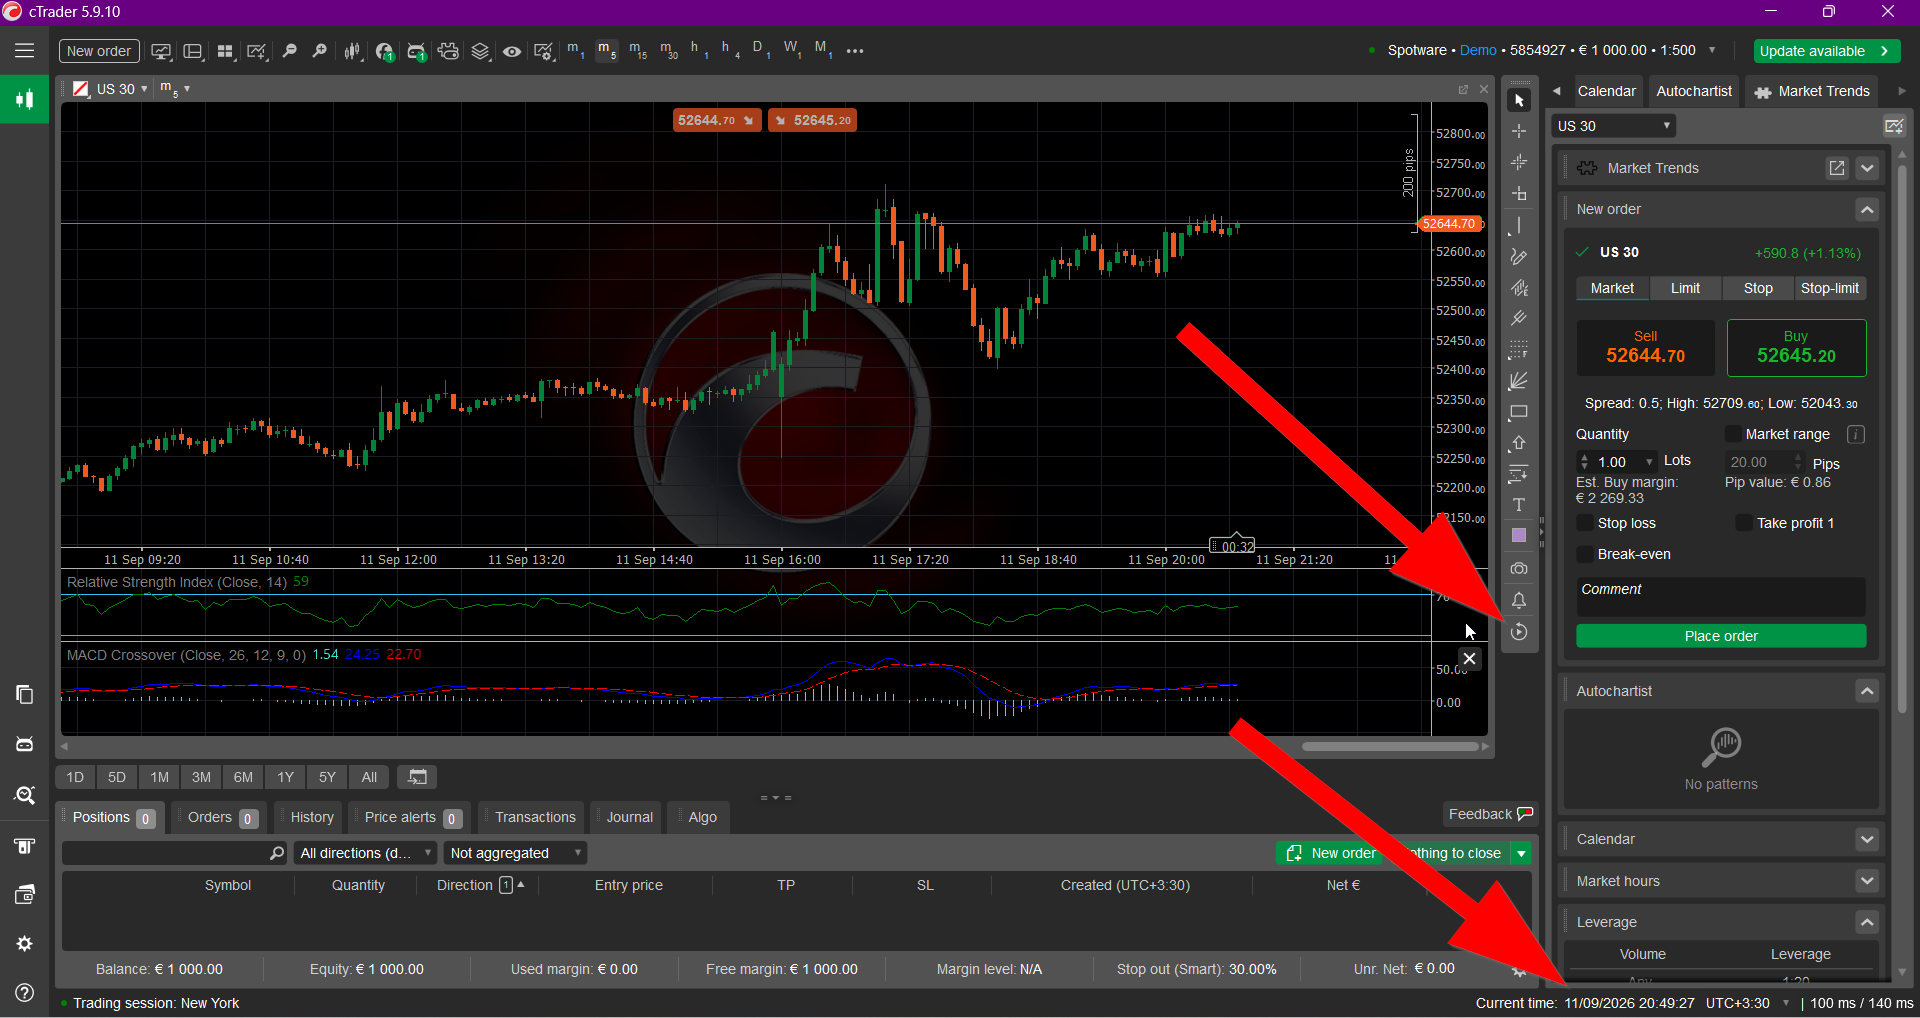
Task: Switch to the History tab
Action: tap(312, 817)
